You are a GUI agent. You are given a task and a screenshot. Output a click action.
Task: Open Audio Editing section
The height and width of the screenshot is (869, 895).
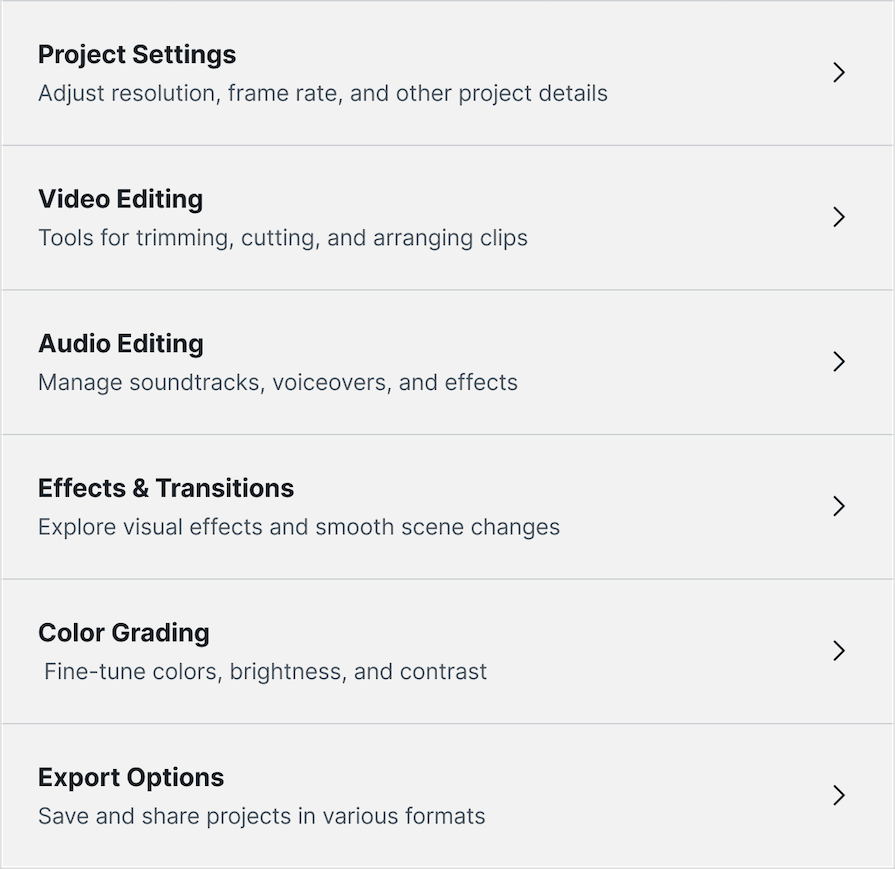point(447,361)
